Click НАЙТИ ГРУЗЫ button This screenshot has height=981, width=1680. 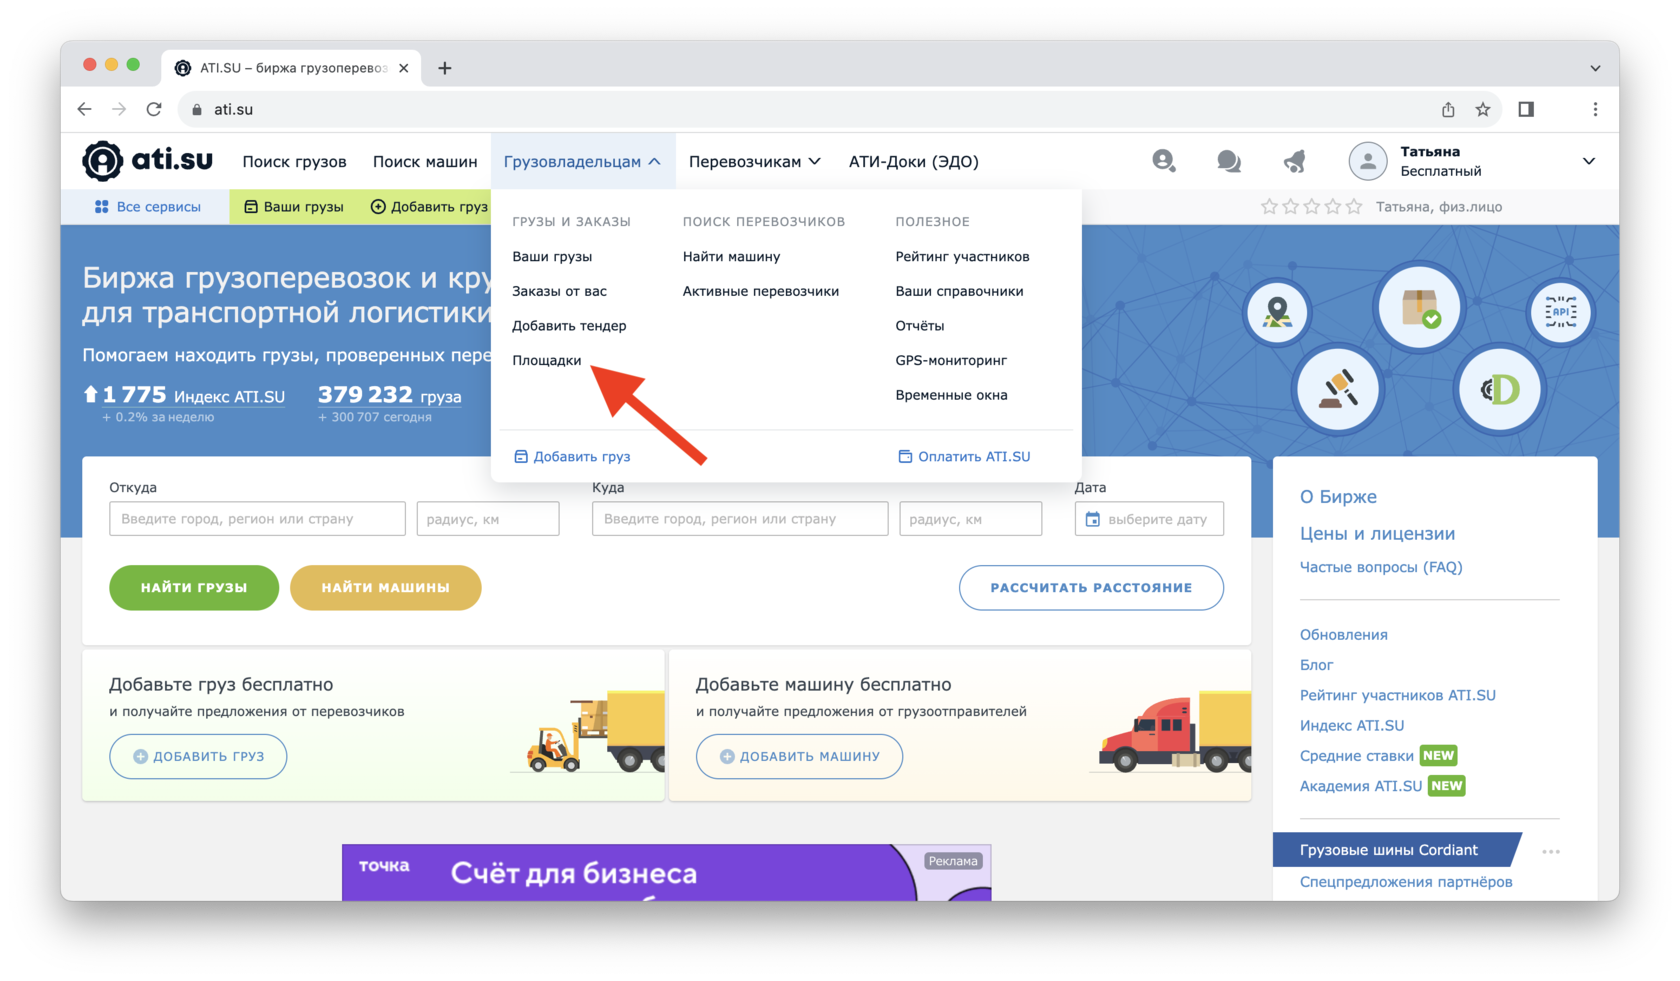coord(194,588)
